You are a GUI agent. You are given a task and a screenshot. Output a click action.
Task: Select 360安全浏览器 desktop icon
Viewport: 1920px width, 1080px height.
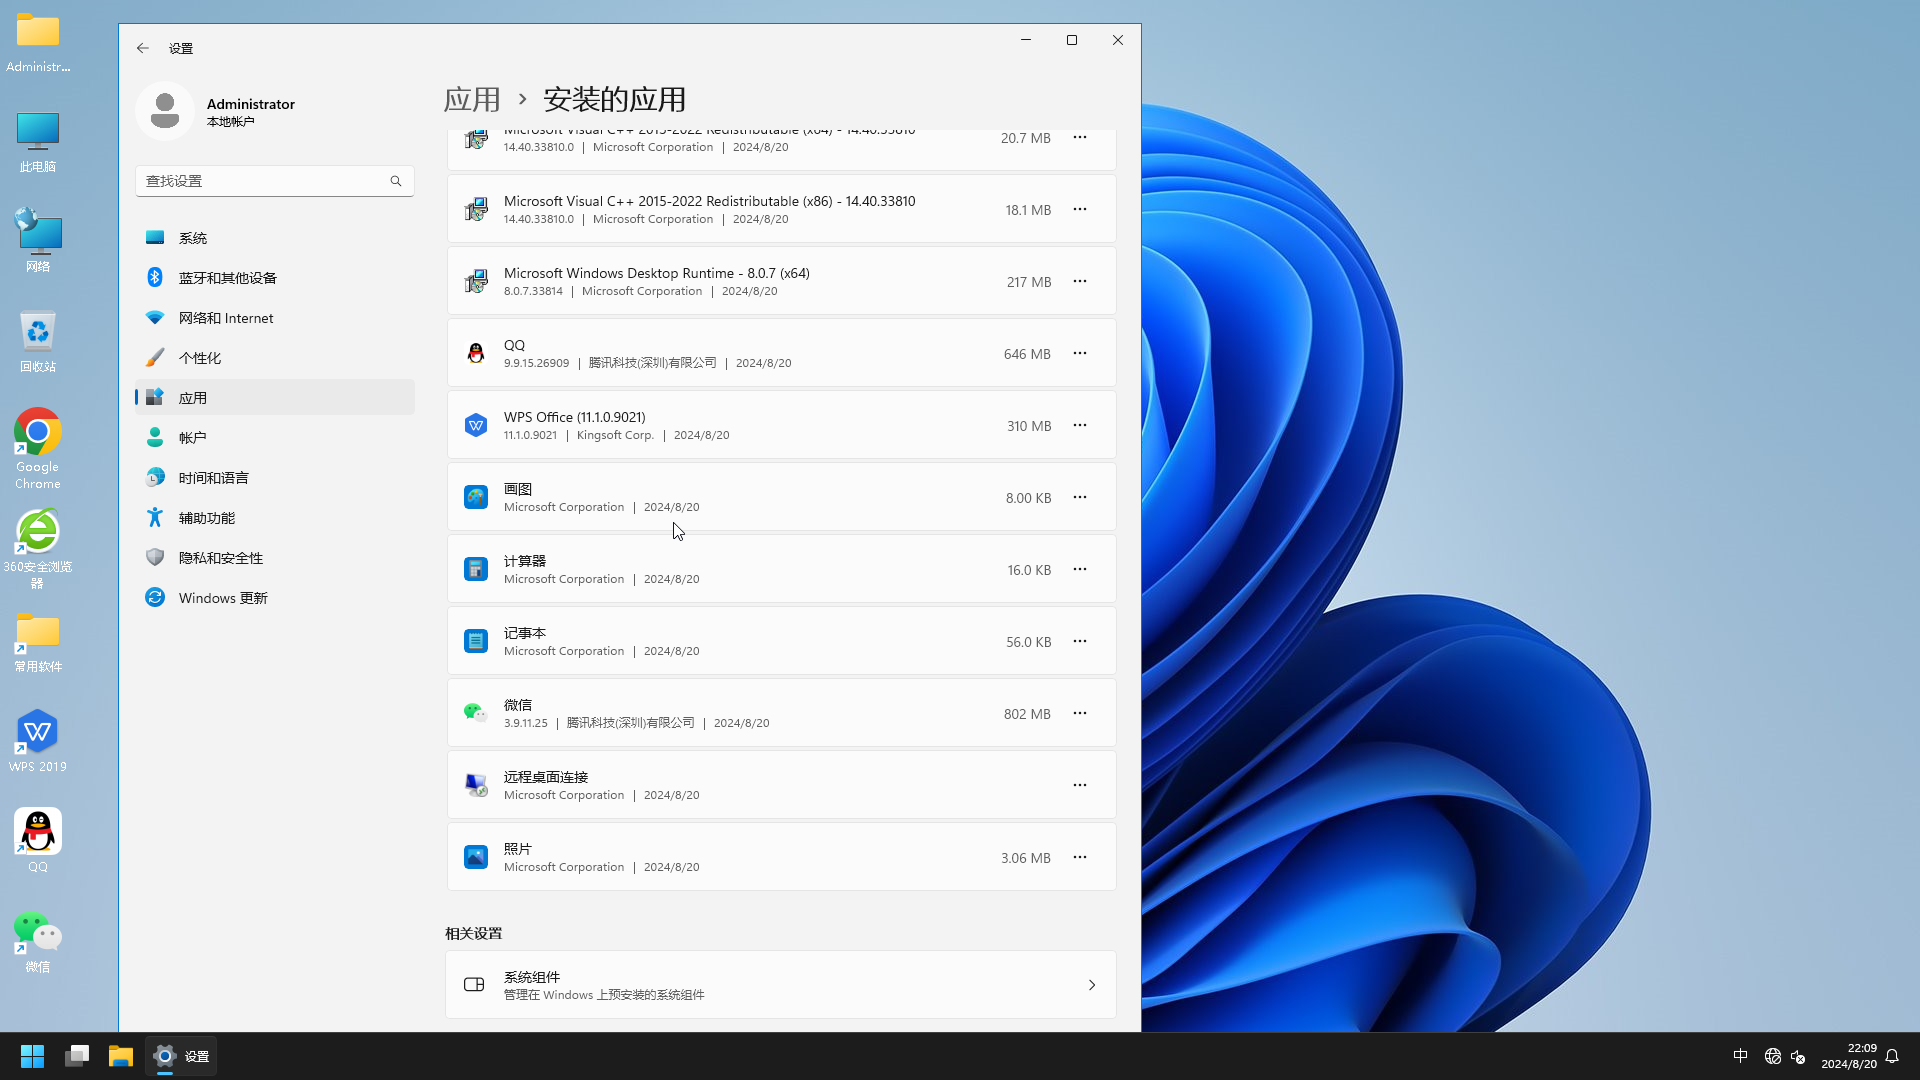(x=38, y=549)
